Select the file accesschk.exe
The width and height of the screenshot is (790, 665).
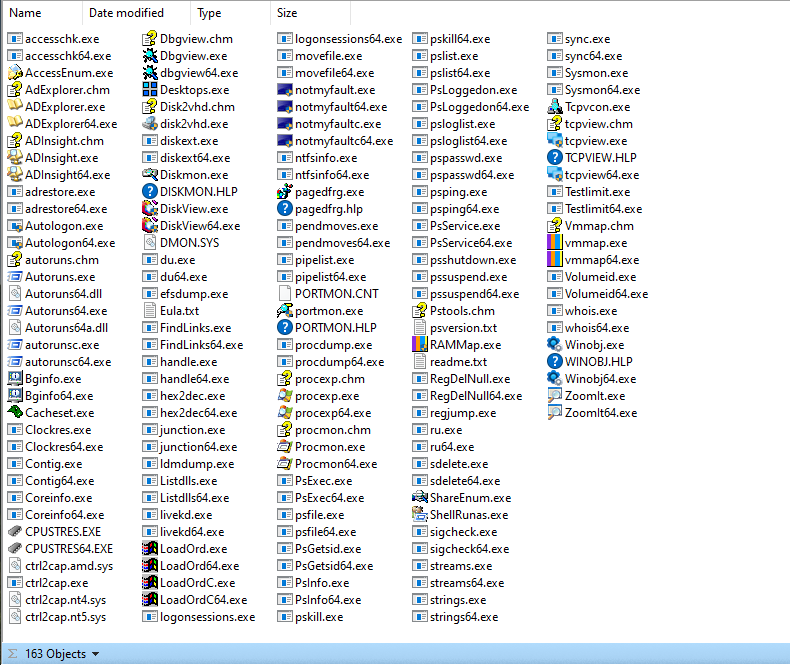53,39
